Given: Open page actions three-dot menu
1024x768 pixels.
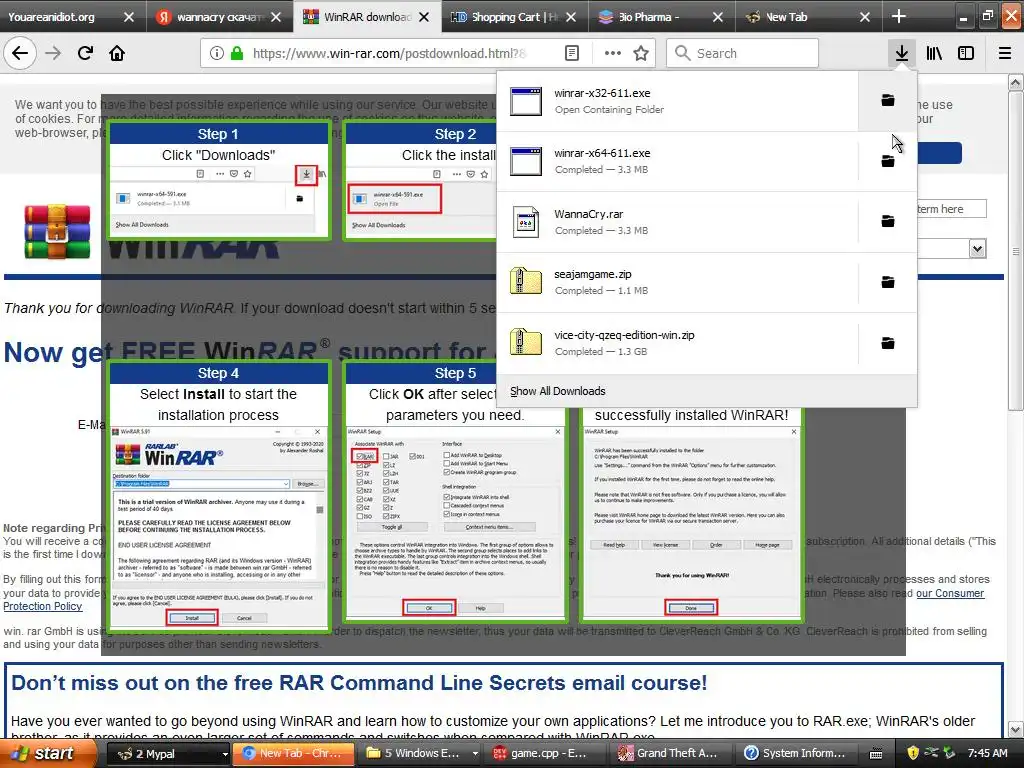Looking at the screenshot, I should (x=613, y=53).
